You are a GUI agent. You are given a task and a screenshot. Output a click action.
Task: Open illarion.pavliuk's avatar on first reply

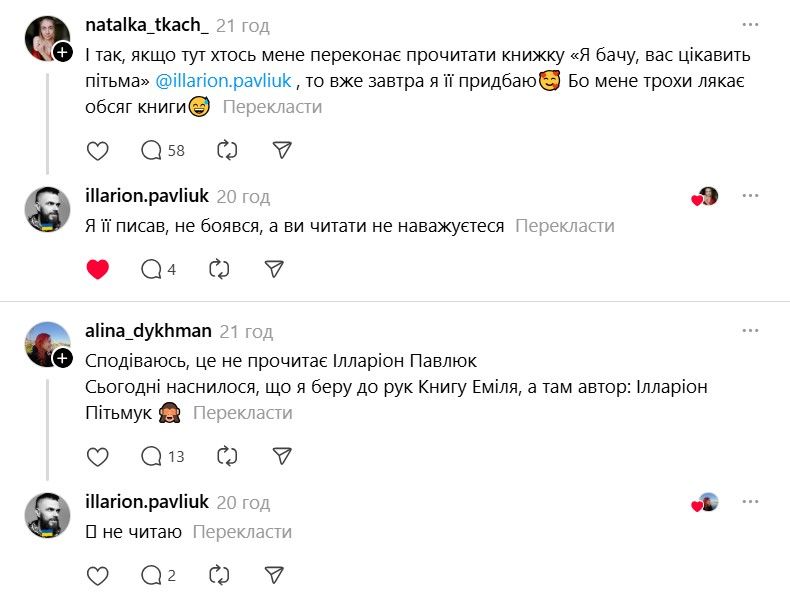(47, 209)
